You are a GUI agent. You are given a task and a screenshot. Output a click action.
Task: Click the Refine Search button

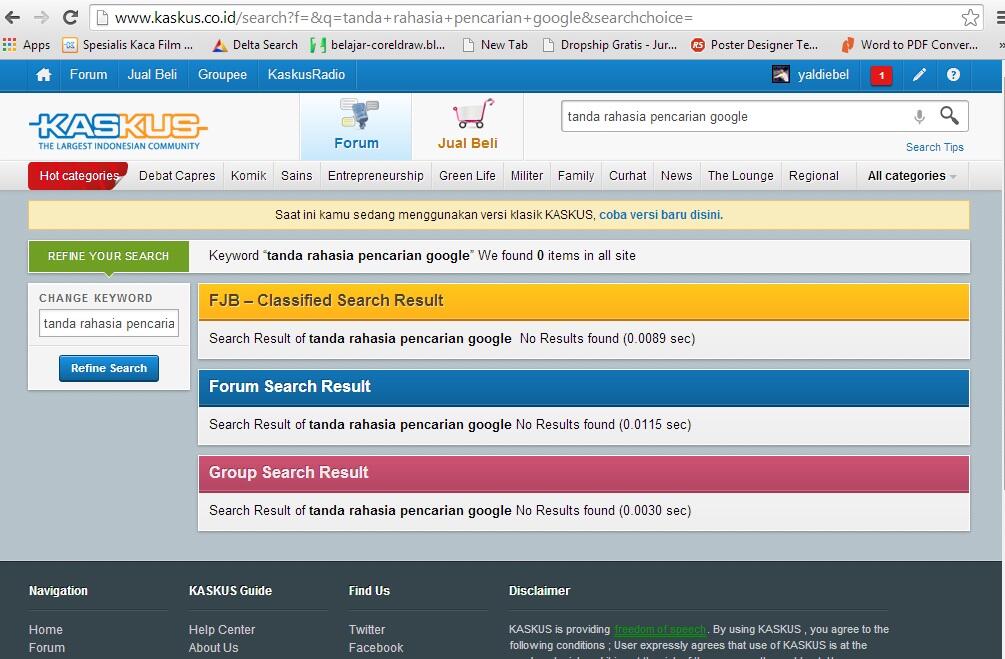click(109, 368)
